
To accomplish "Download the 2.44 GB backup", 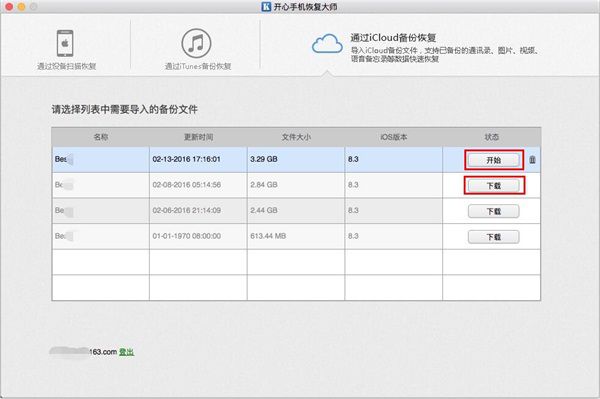I will click(494, 211).
